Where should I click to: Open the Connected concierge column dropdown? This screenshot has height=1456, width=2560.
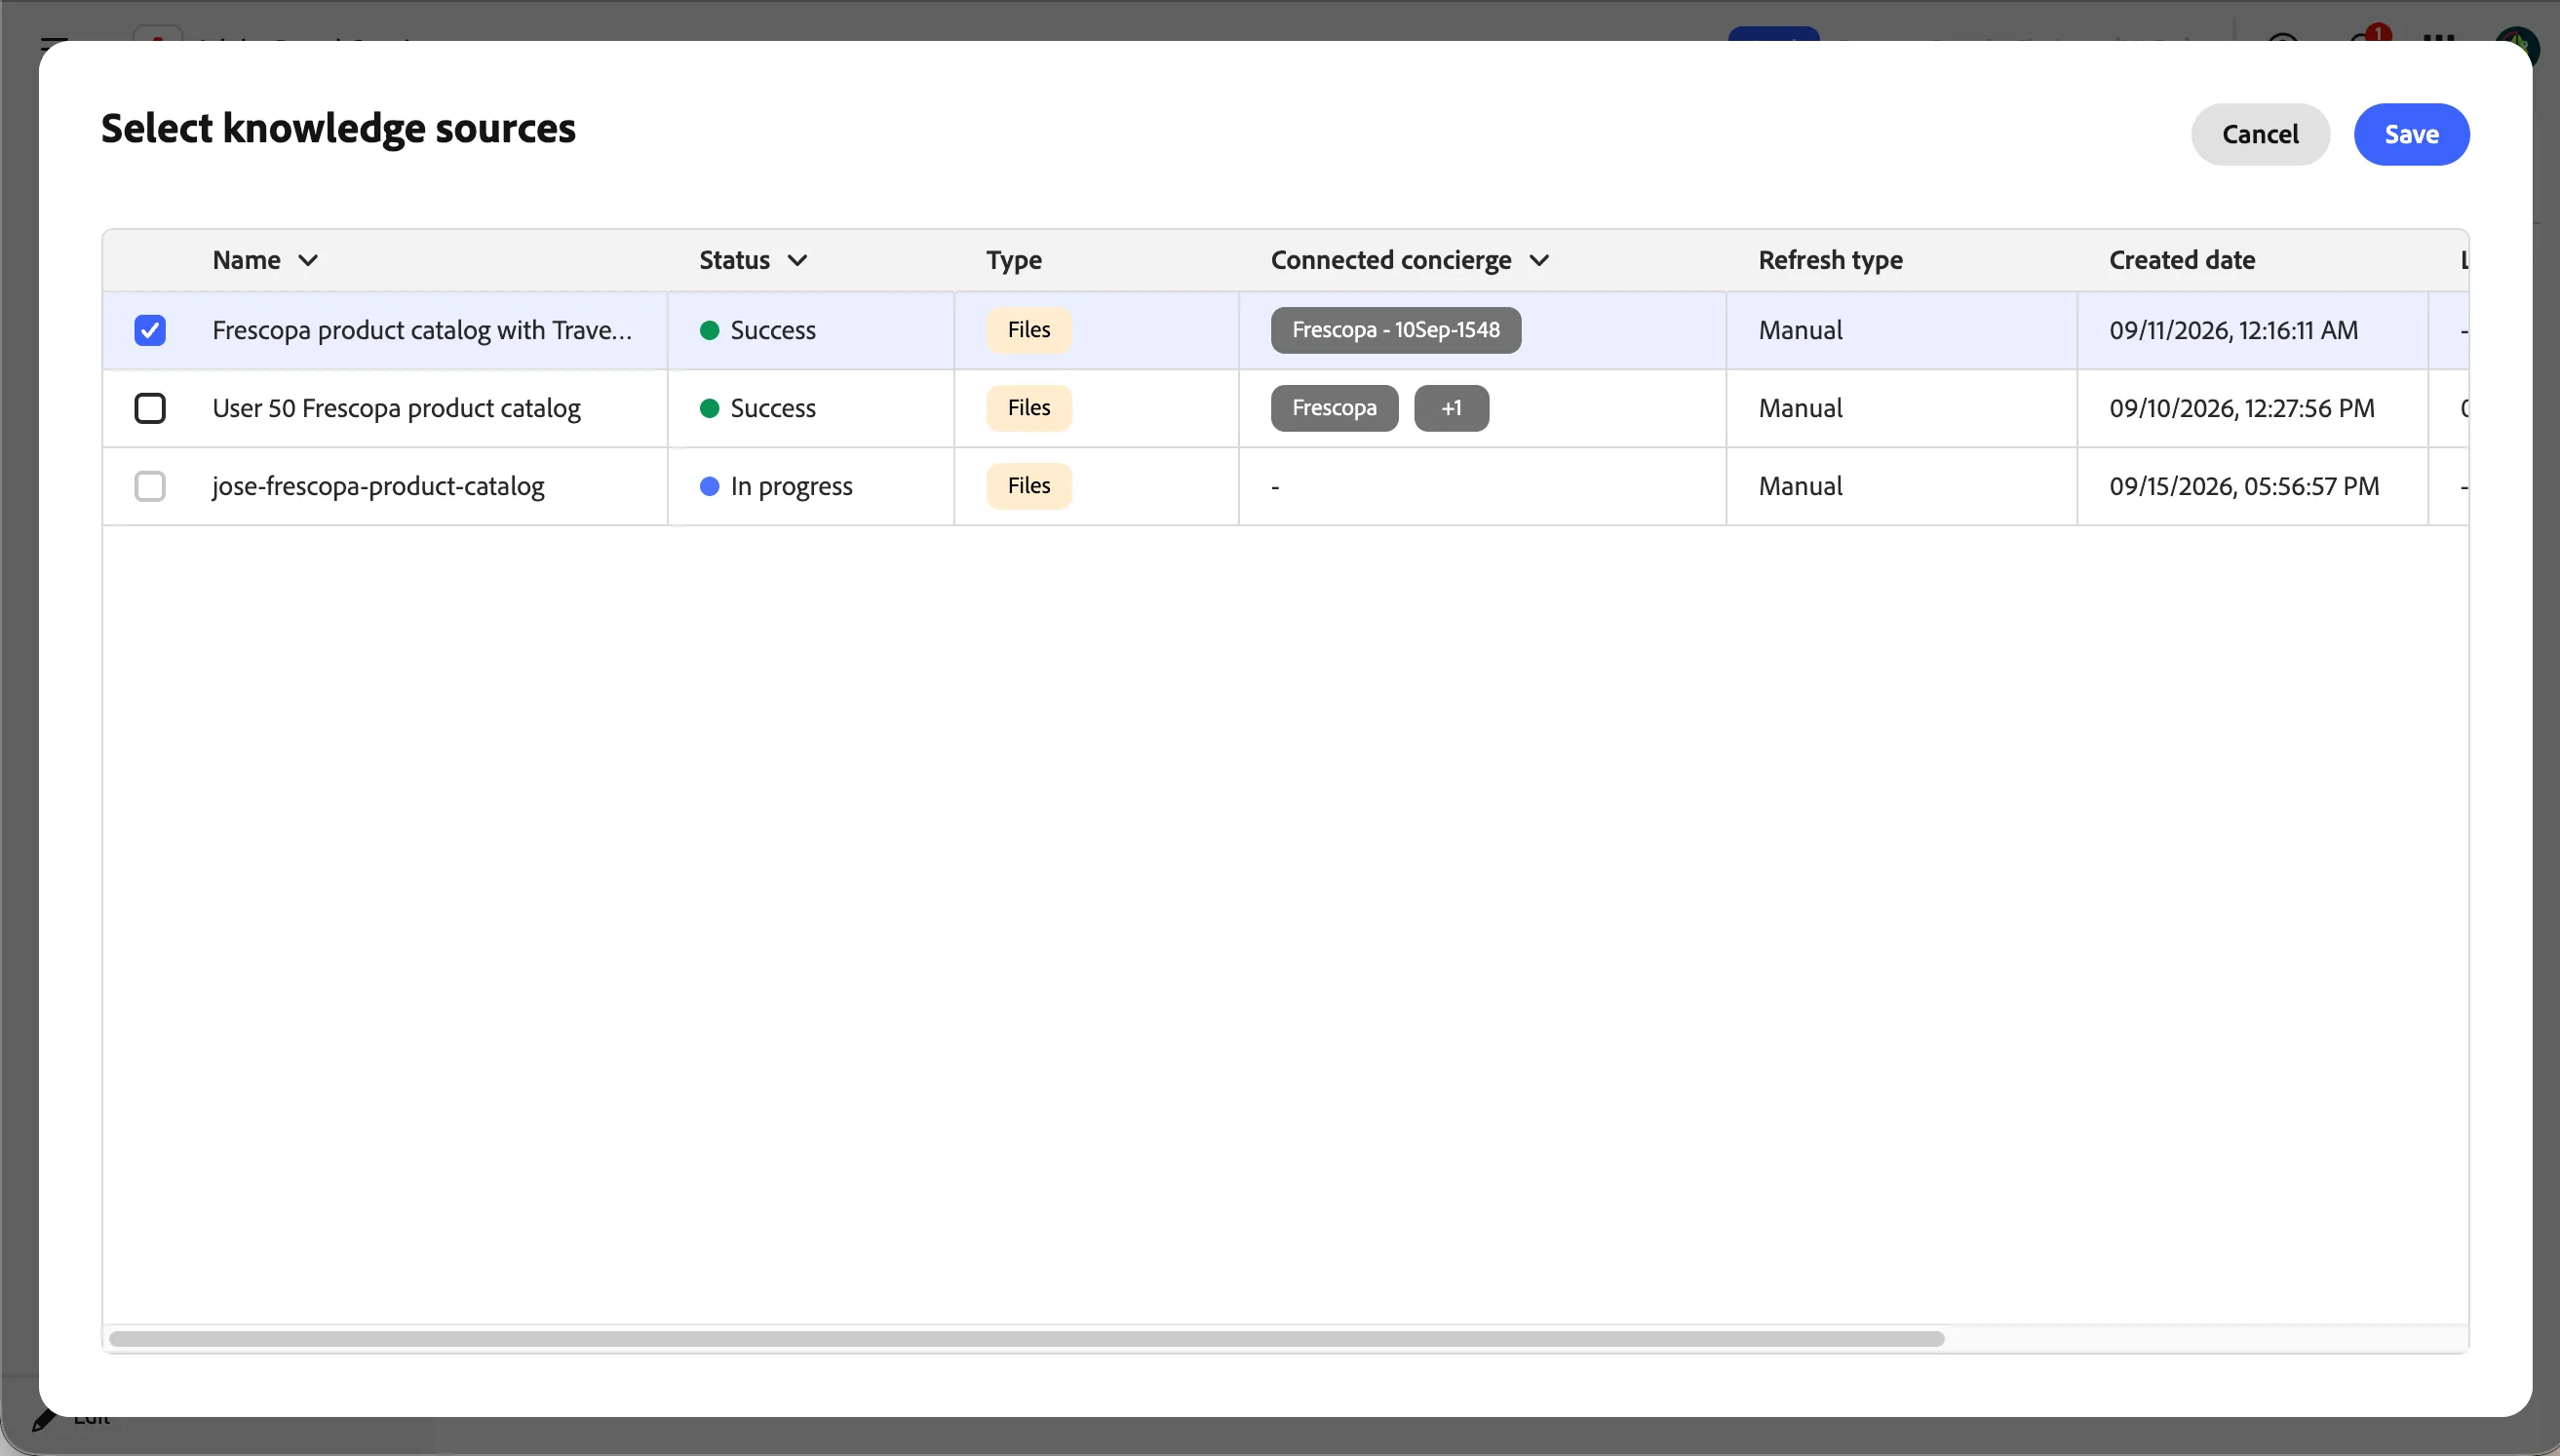click(1539, 260)
